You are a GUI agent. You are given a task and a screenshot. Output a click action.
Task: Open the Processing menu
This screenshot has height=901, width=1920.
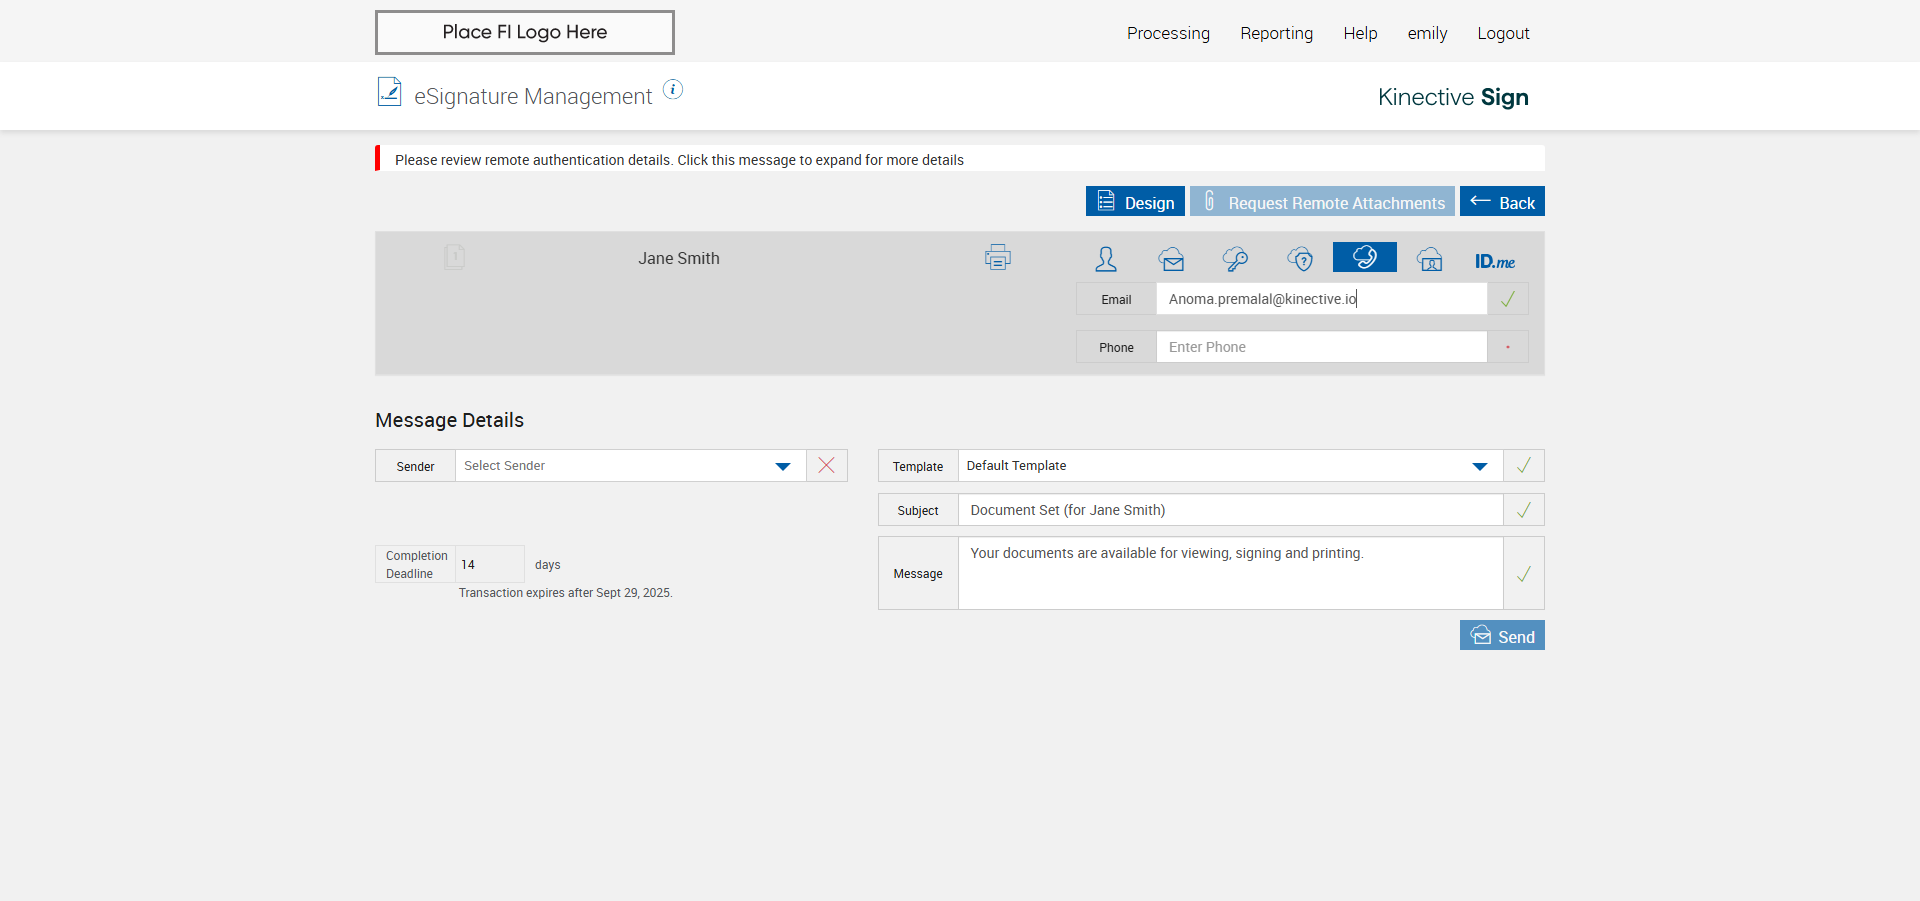1168,33
